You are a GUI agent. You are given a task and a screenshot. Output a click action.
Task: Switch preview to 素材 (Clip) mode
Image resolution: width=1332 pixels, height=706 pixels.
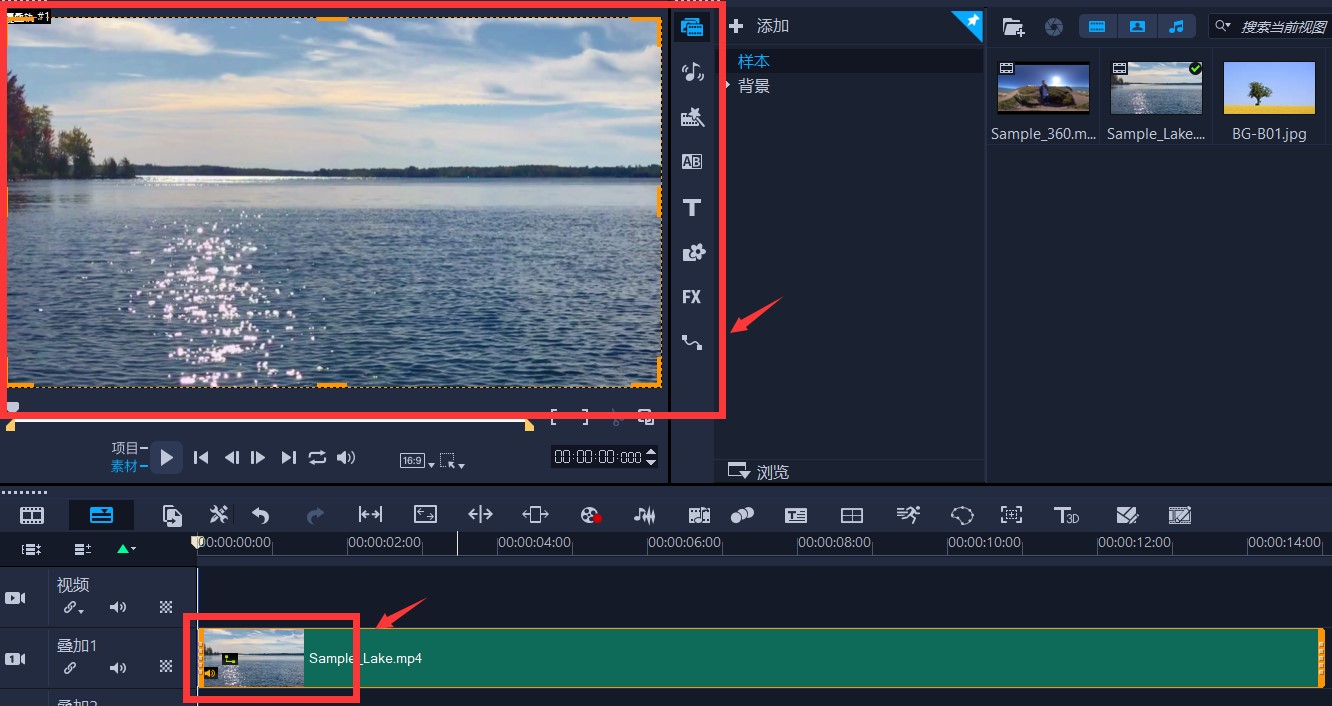point(125,466)
